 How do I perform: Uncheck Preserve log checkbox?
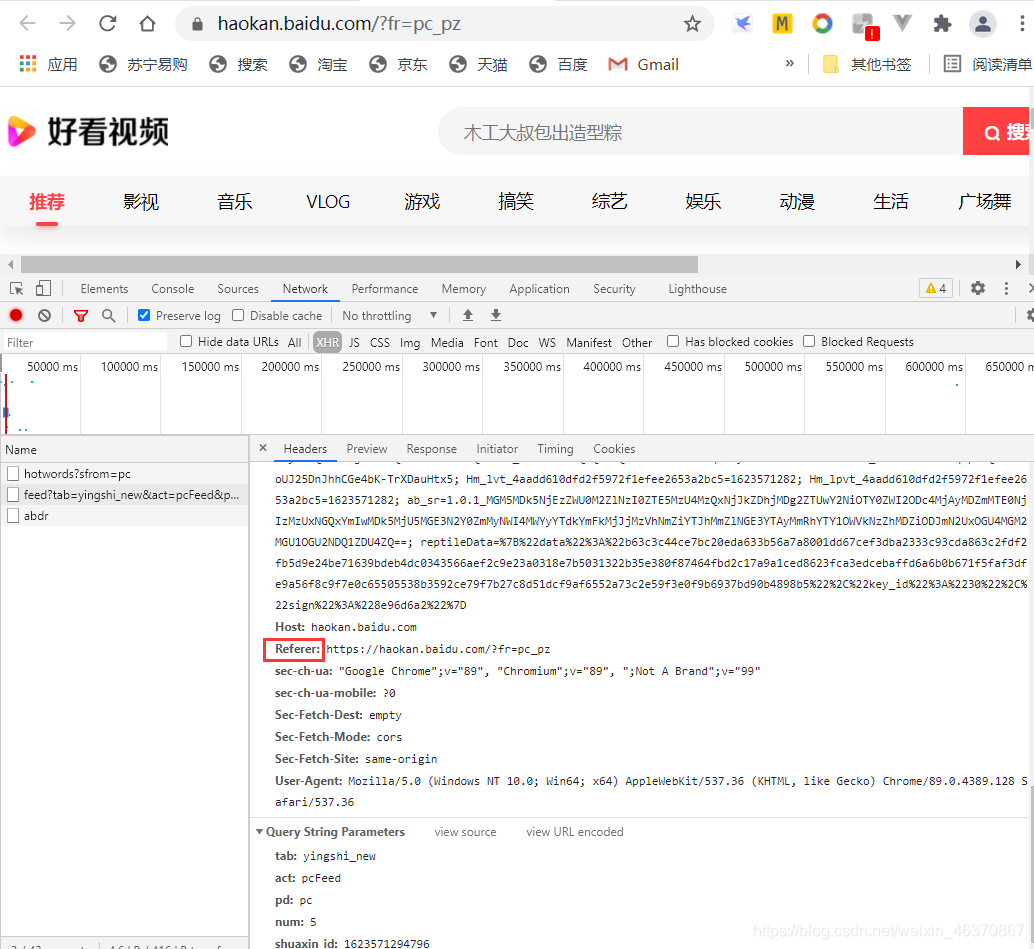pos(144,315)
